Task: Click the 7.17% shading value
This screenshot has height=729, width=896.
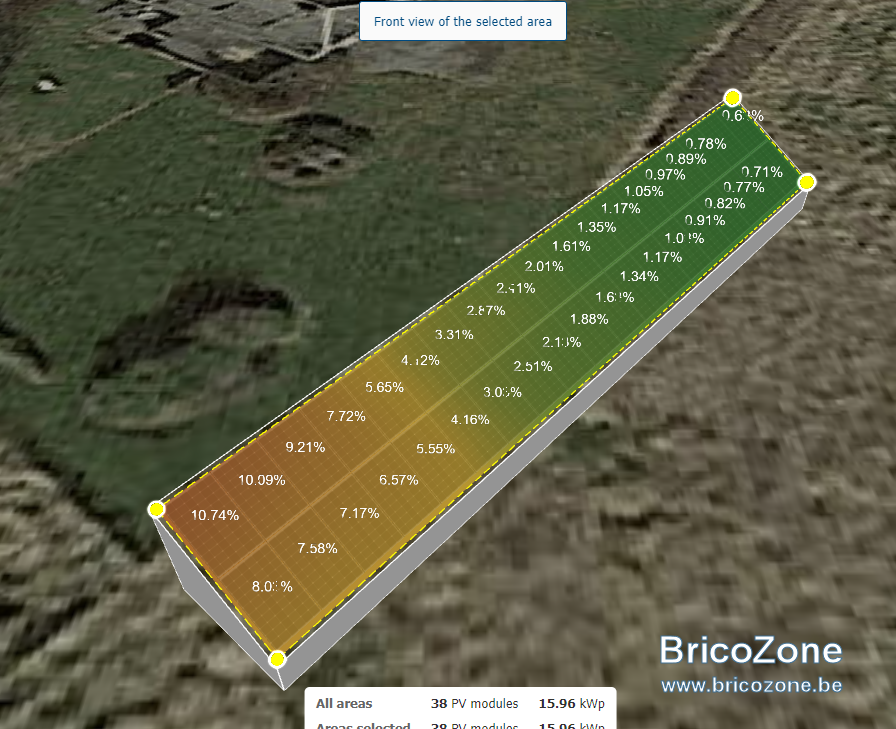Action: [359, 513]
